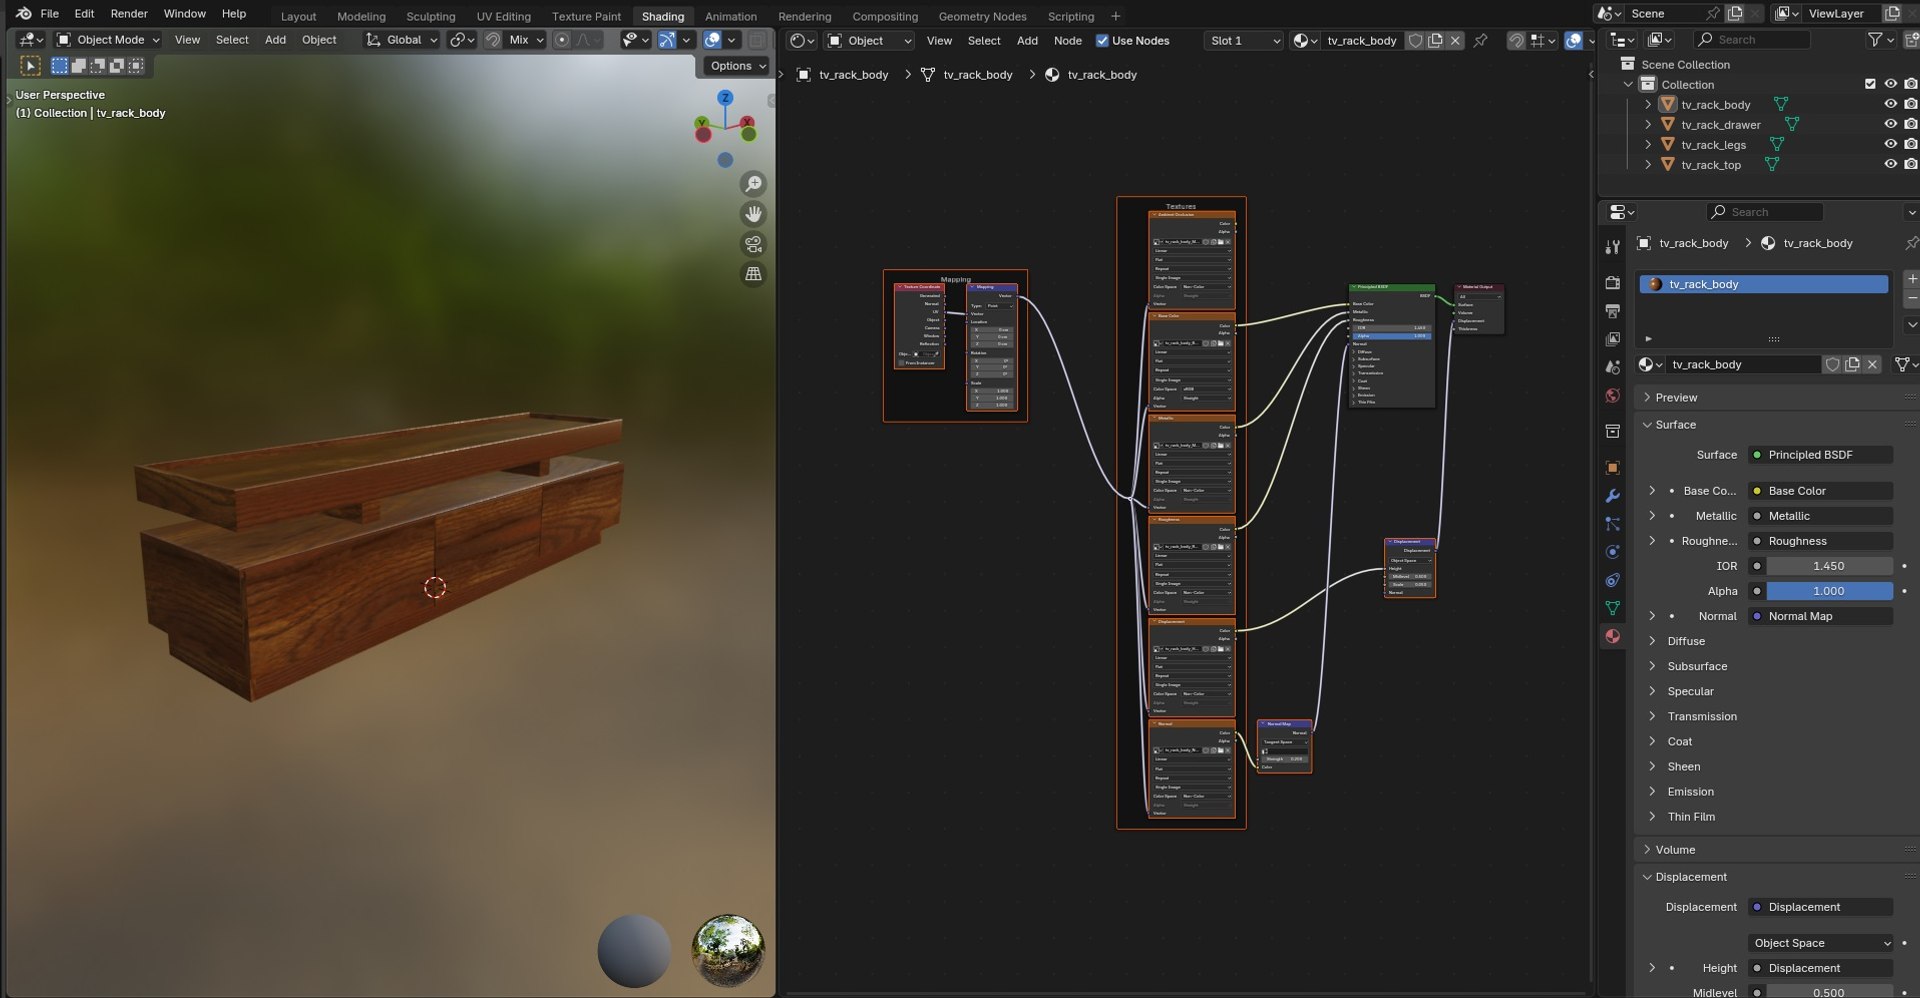Open the Modifiers wrench tab
The image size is (1920, 998).
point(1612,496)
